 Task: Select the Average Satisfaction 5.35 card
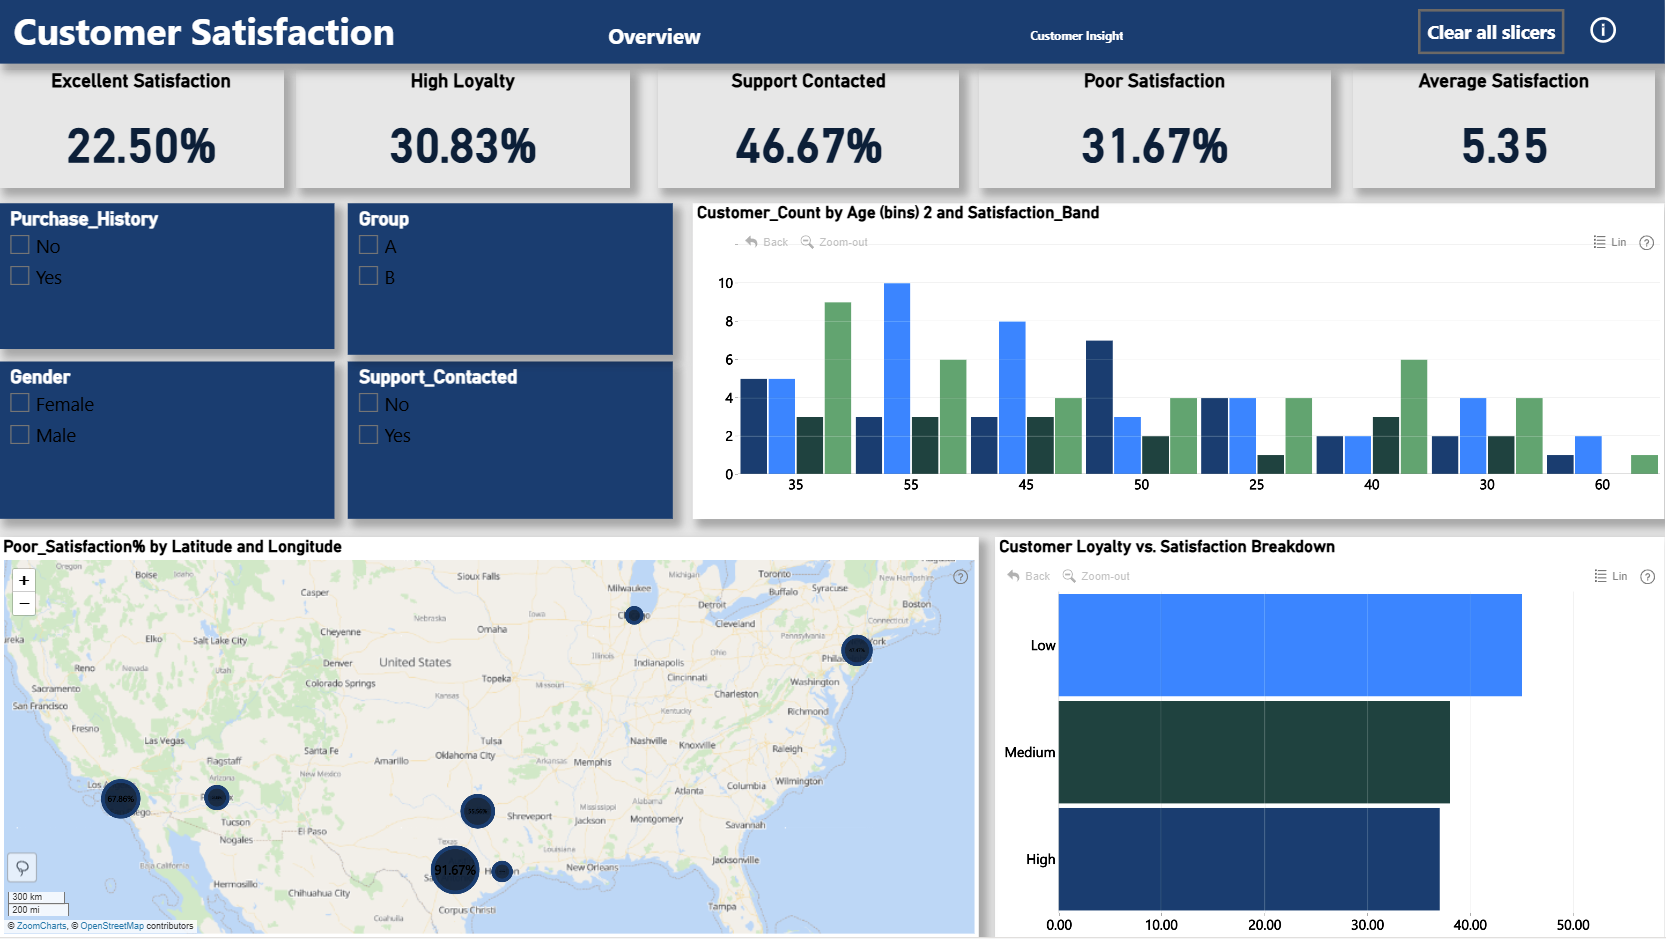1504,127
